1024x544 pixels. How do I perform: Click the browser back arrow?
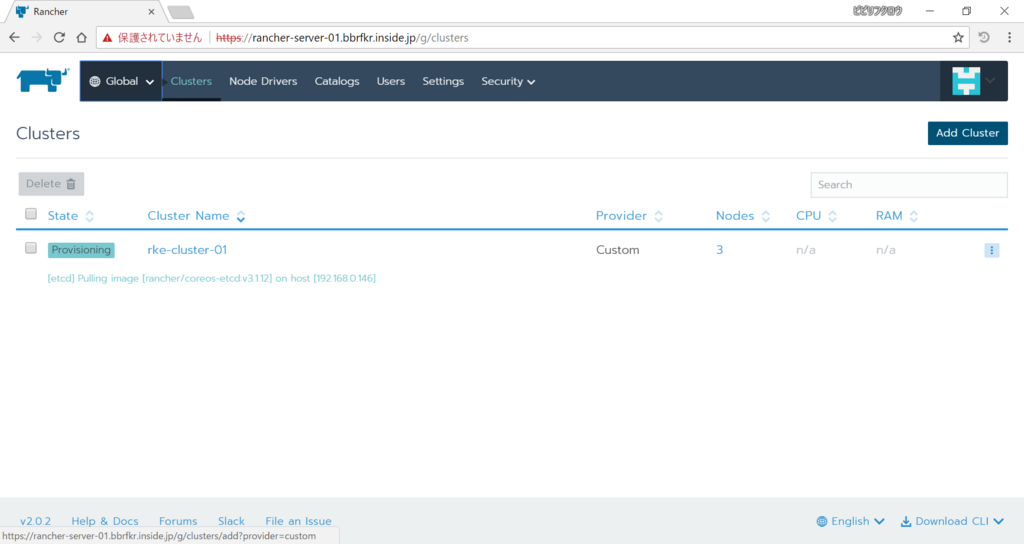14,37
